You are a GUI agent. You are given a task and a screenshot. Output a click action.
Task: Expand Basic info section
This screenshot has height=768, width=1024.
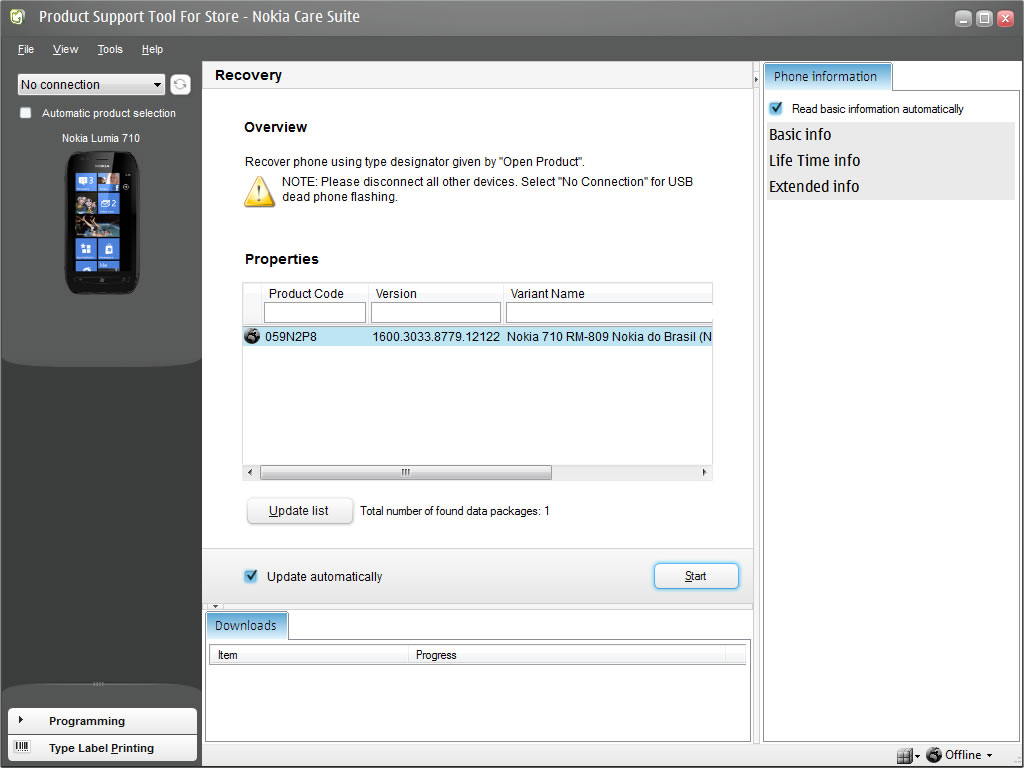[891, 135]
